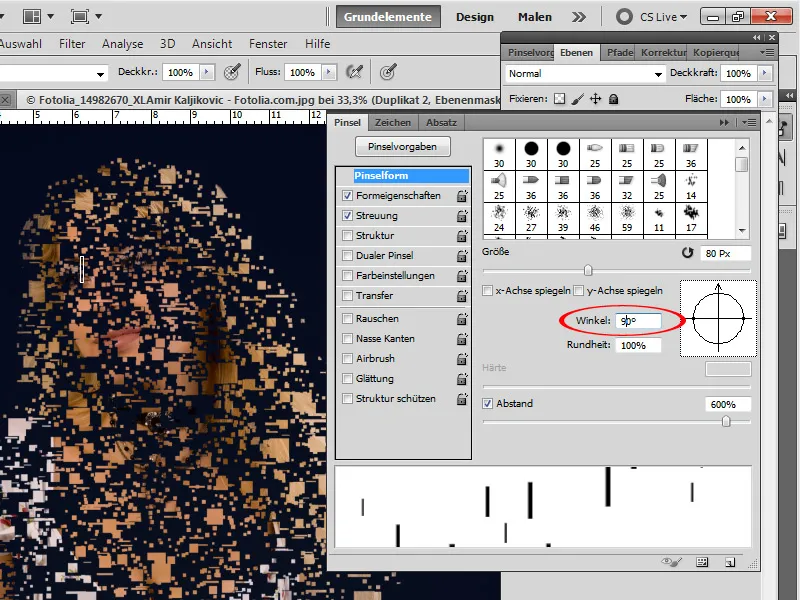This screenshot has height=600, width=800.
Task: Toggle tablet pressure for size icon
Action: 388,72
